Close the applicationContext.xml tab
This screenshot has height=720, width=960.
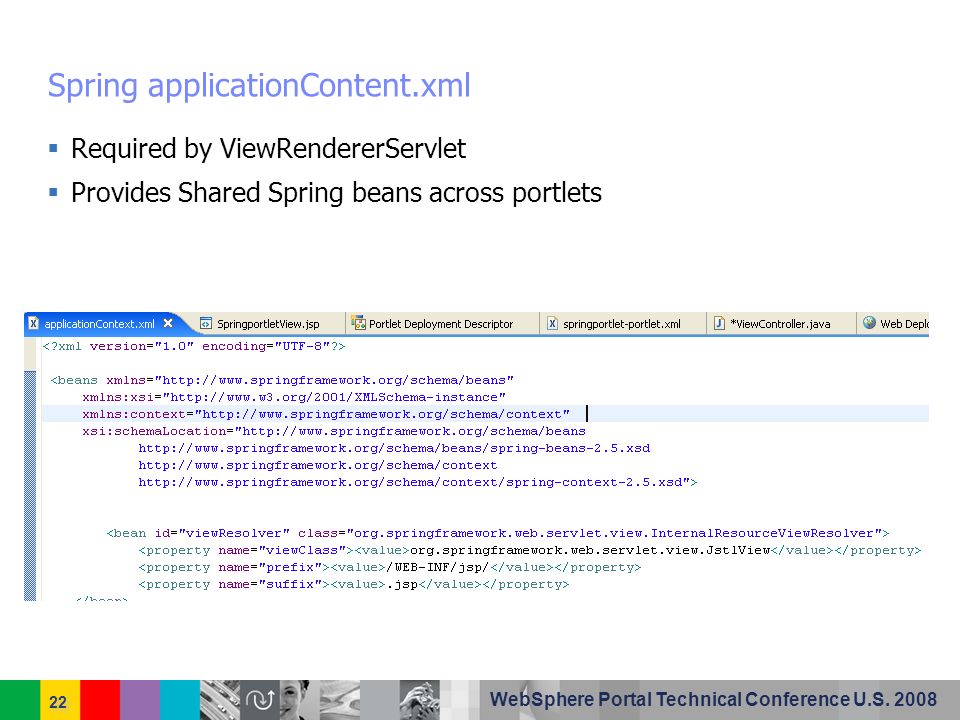pyautogui.click(x=168, y=323)
